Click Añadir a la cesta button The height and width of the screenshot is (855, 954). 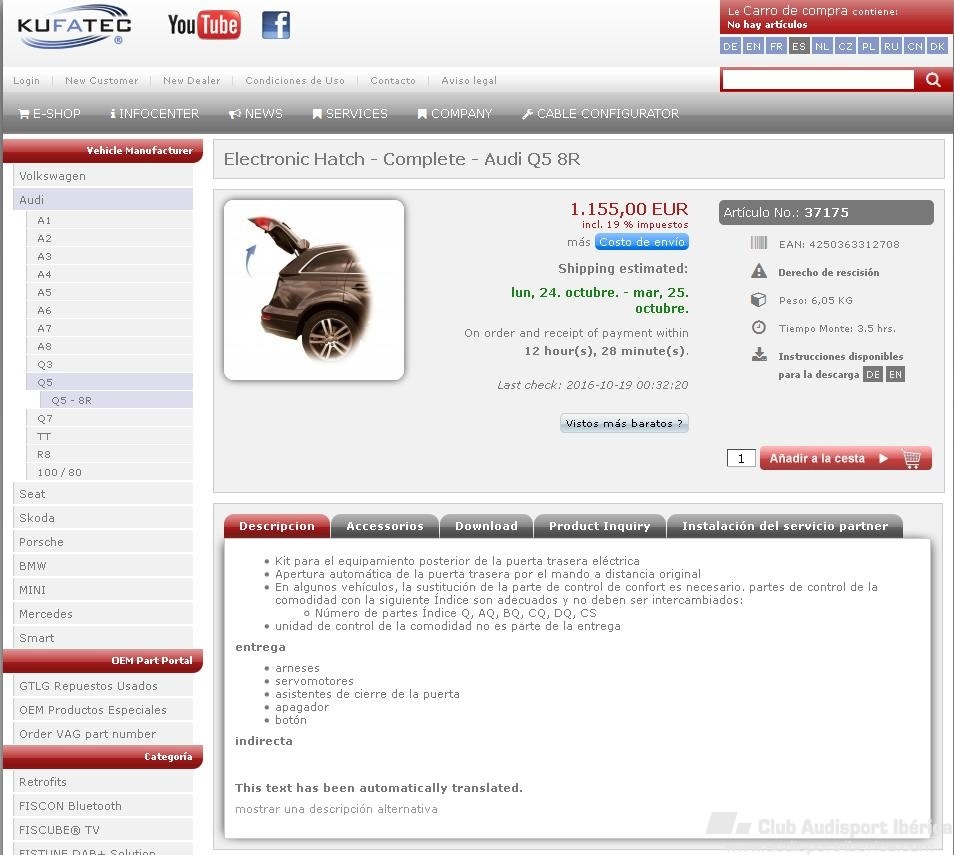pyautogui.click(x=846, y=458)
